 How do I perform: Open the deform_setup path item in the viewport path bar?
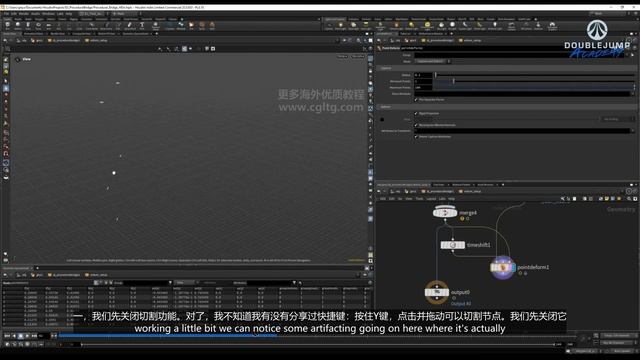pyautogui.click(x=97, y=40)
